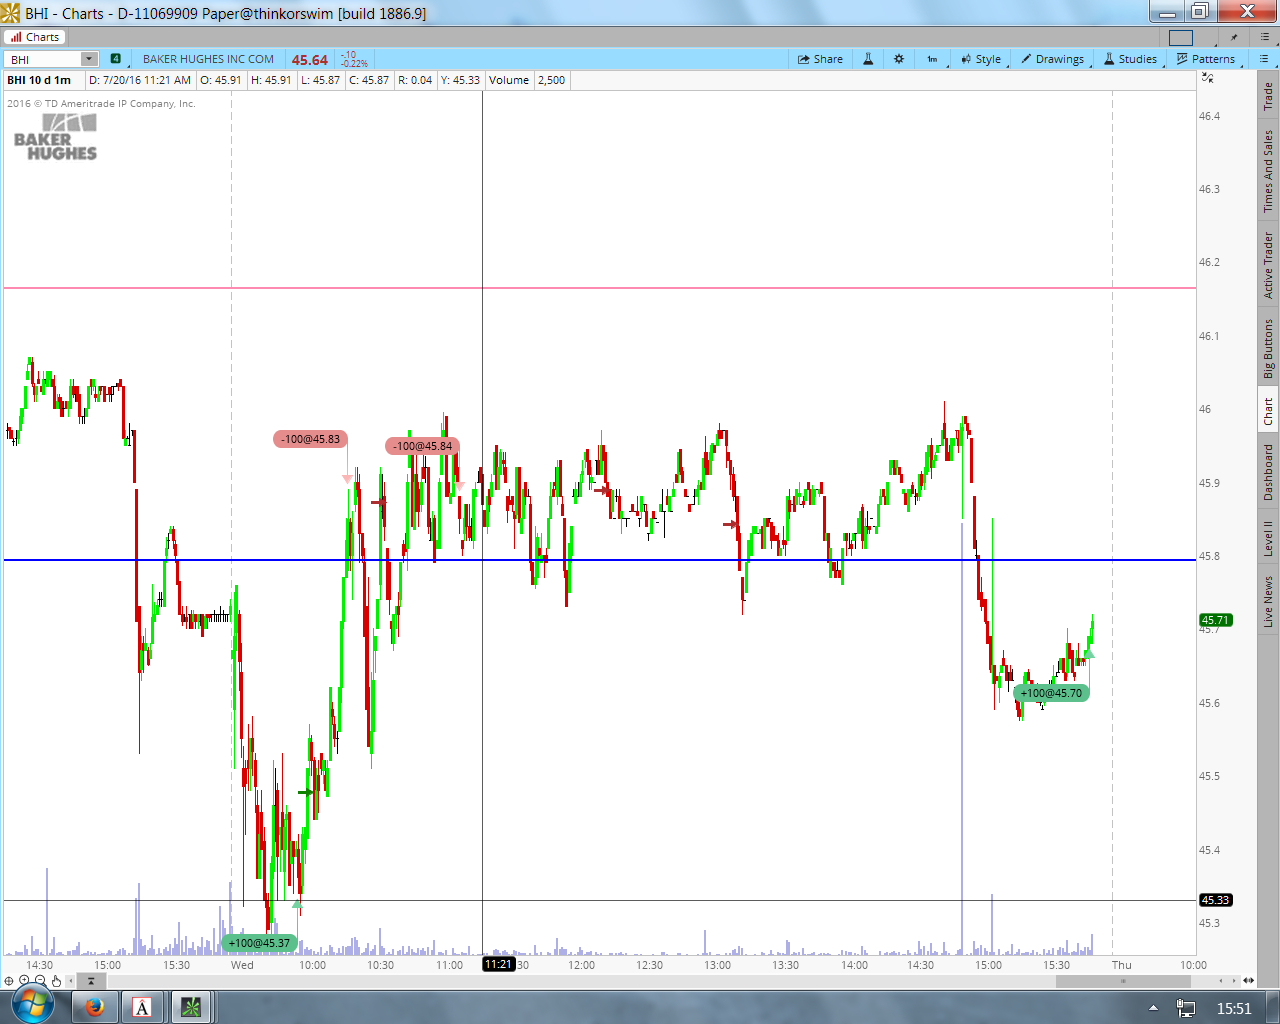Click the horizontal time axis scrollbar thumb
The width and height of the screenshot is (1280, 1024).
(x=1124, y=981)
